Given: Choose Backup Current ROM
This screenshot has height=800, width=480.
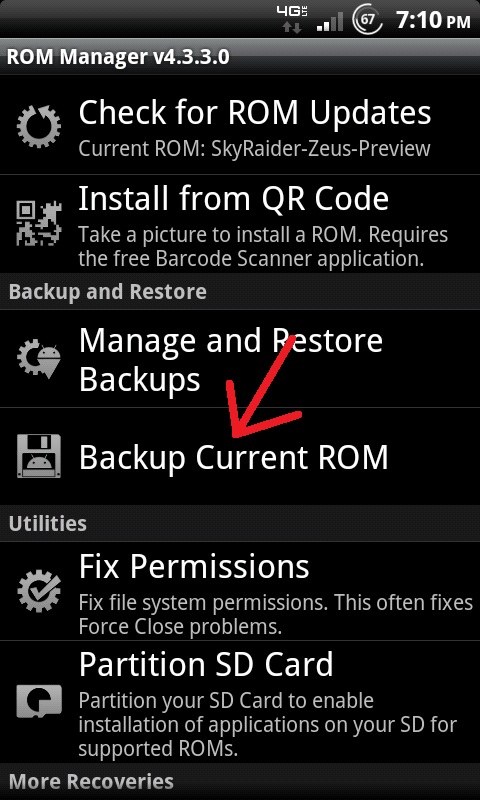Looking at the screenshot, I should click(240, 456).
